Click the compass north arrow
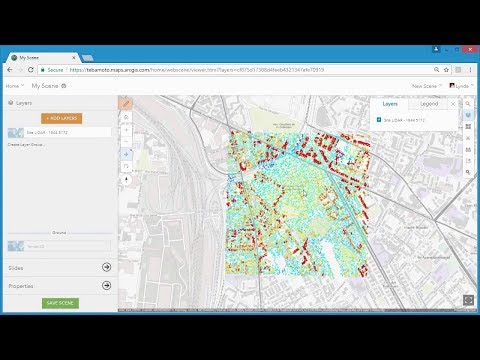This screenshot has width=480, height=360. (126, 180)
